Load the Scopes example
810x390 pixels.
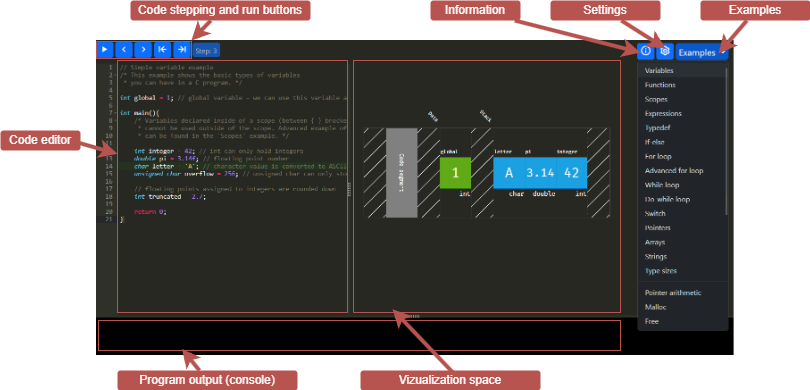[682, 99]
